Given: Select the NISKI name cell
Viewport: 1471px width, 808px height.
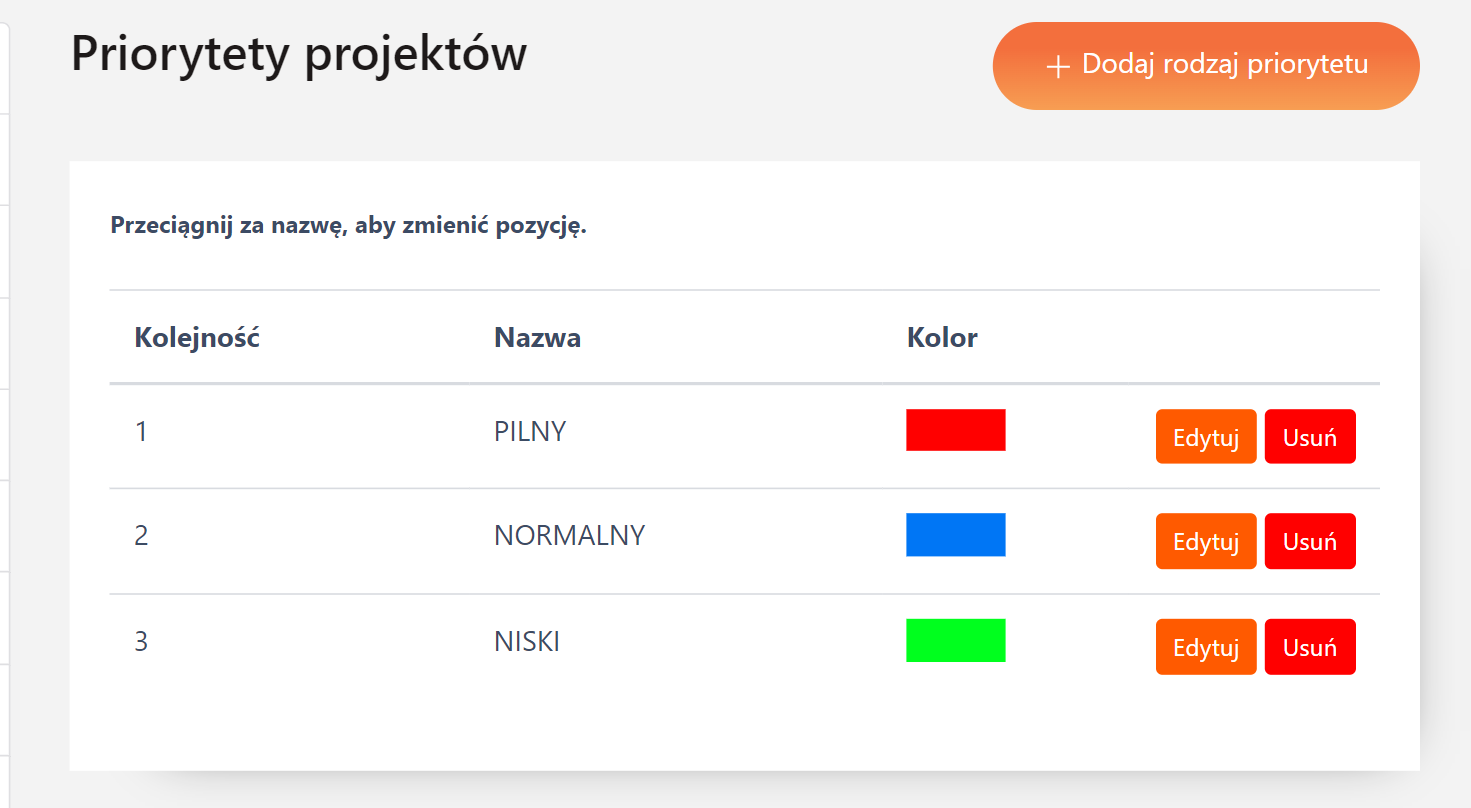Looking at the screenshot, I should 527,641.
